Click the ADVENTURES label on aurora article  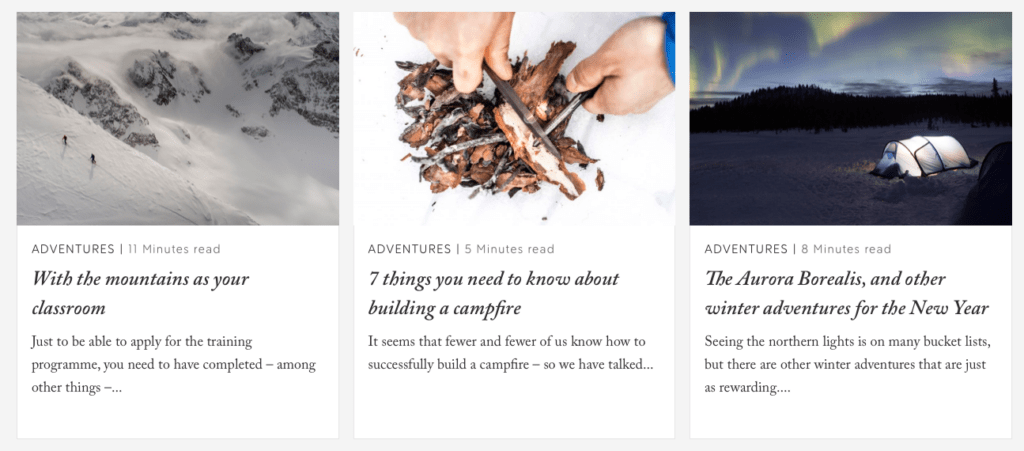[x=746, y=249]
